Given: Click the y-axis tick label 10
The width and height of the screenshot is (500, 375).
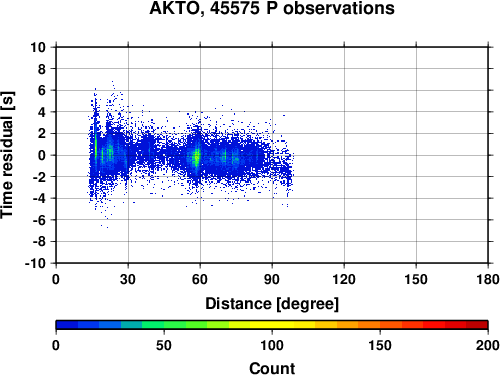Looking at the screenshot, I should 38,47.
